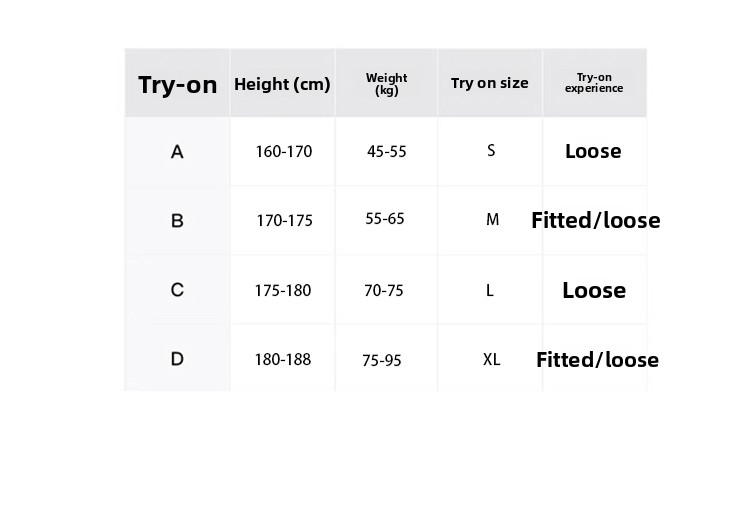Click size XL in the table

[x=492, y=359]
